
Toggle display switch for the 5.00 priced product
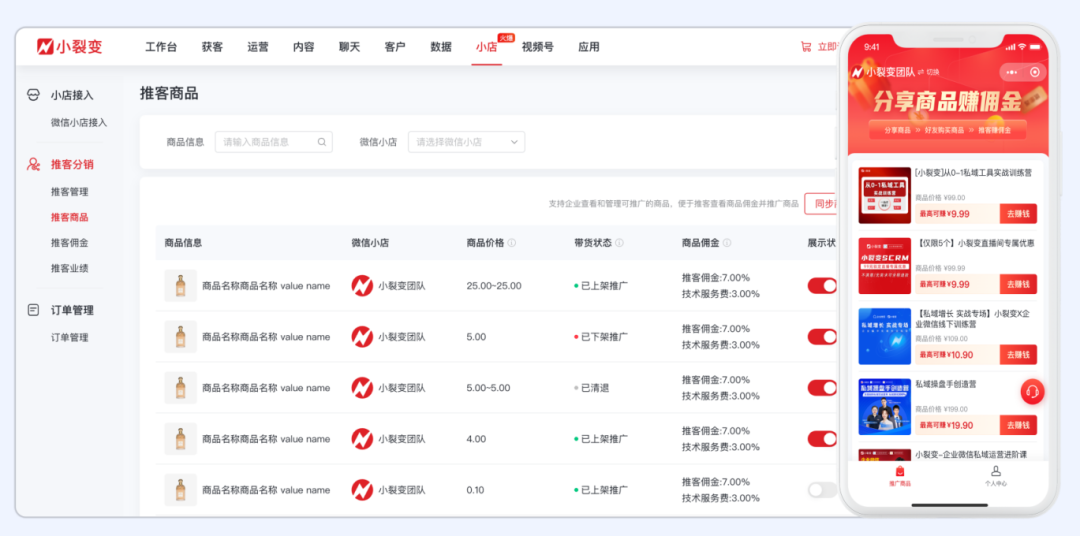[x=822, y=337]
